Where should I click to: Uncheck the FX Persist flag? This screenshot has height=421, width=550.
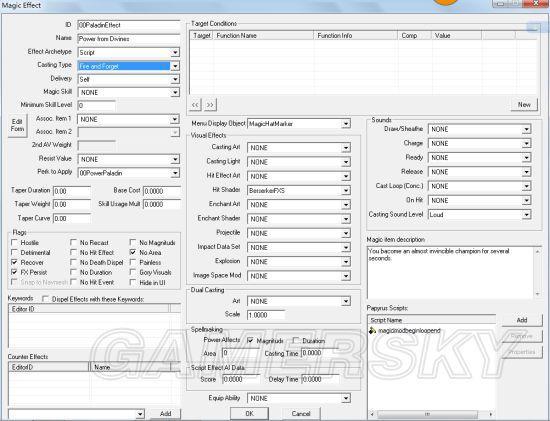click(14, 272)
